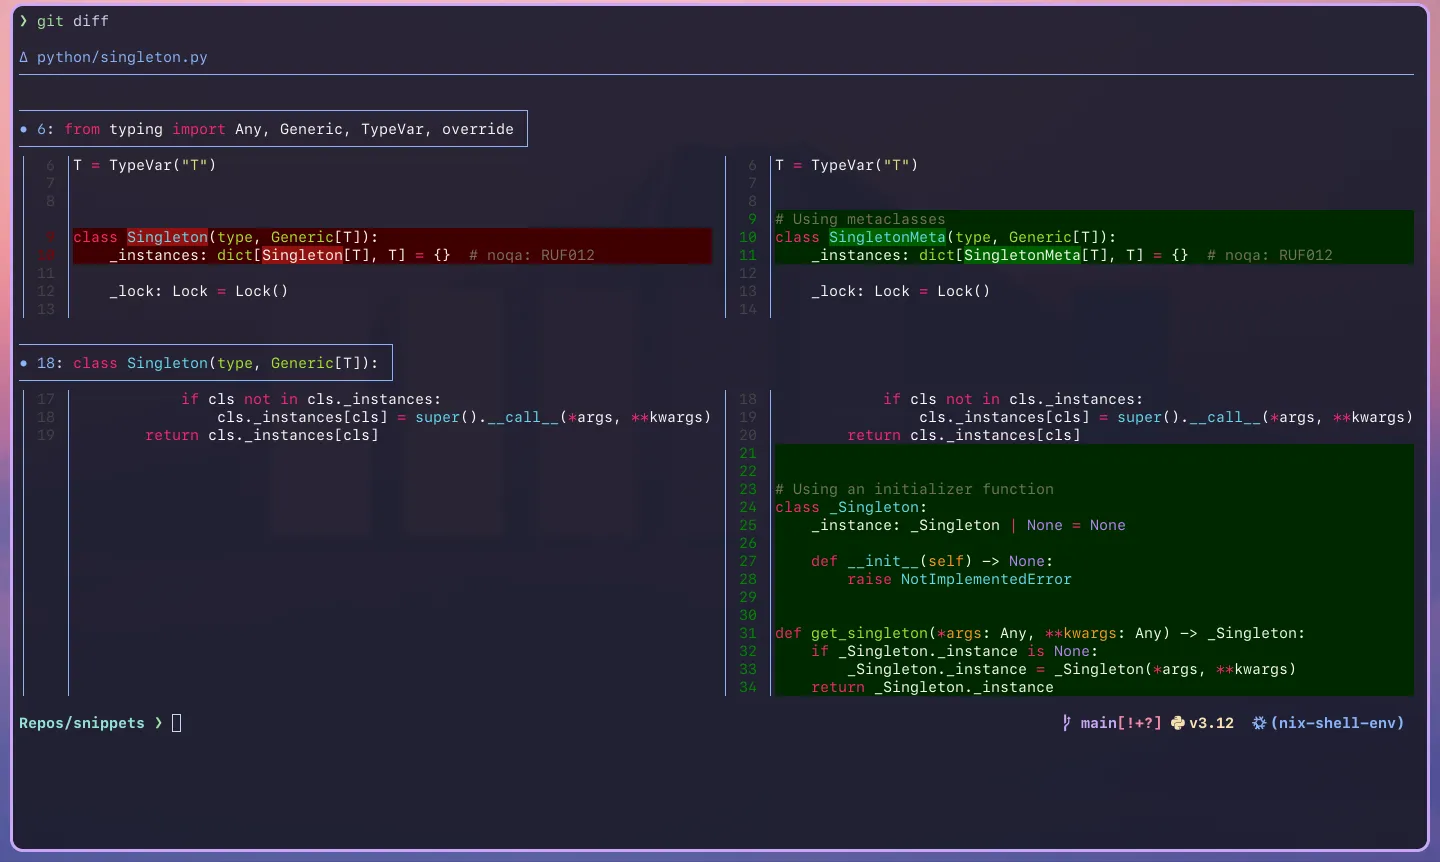Select the python/singleton.py file heading
The height and width of the screenshot is (862, 1440).
(x=122, y=57)
